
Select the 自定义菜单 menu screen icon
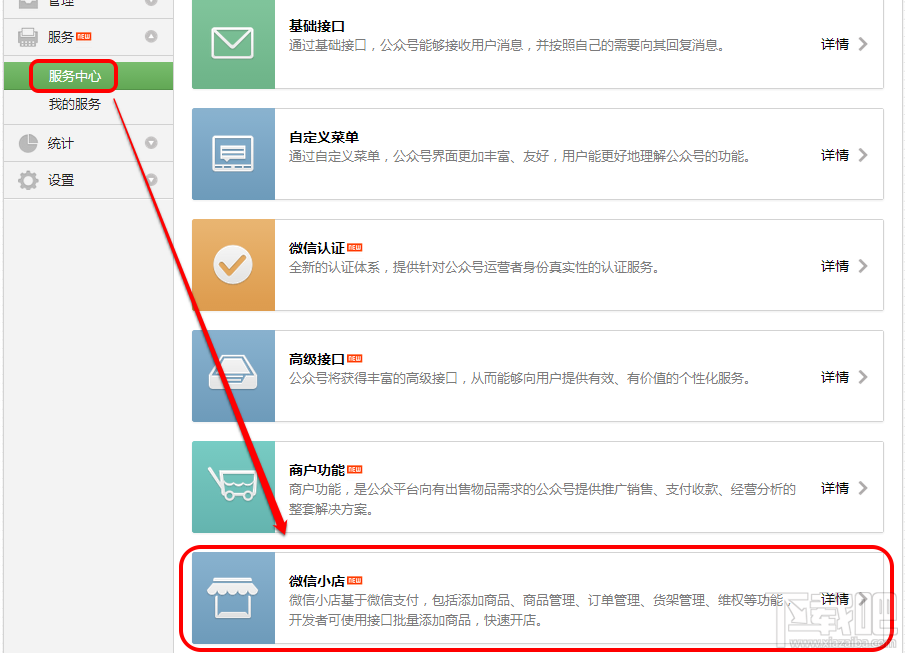pos(232,155)
